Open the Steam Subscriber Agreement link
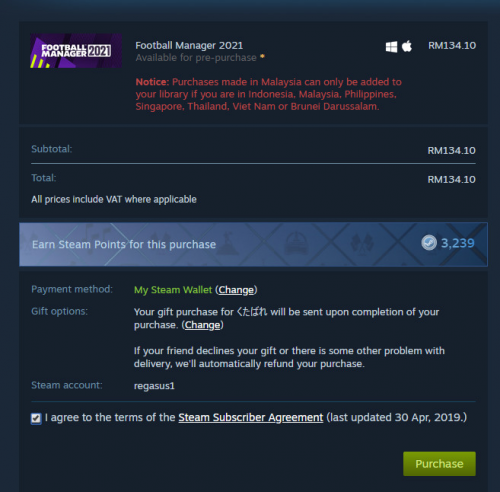500x492 pixels. pos(251,417)
